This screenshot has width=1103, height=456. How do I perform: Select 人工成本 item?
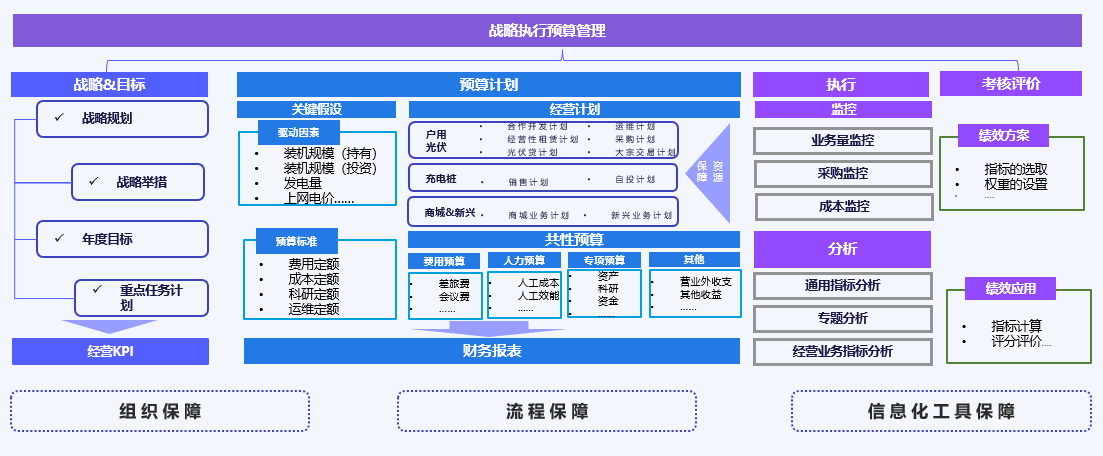(538, 283)
